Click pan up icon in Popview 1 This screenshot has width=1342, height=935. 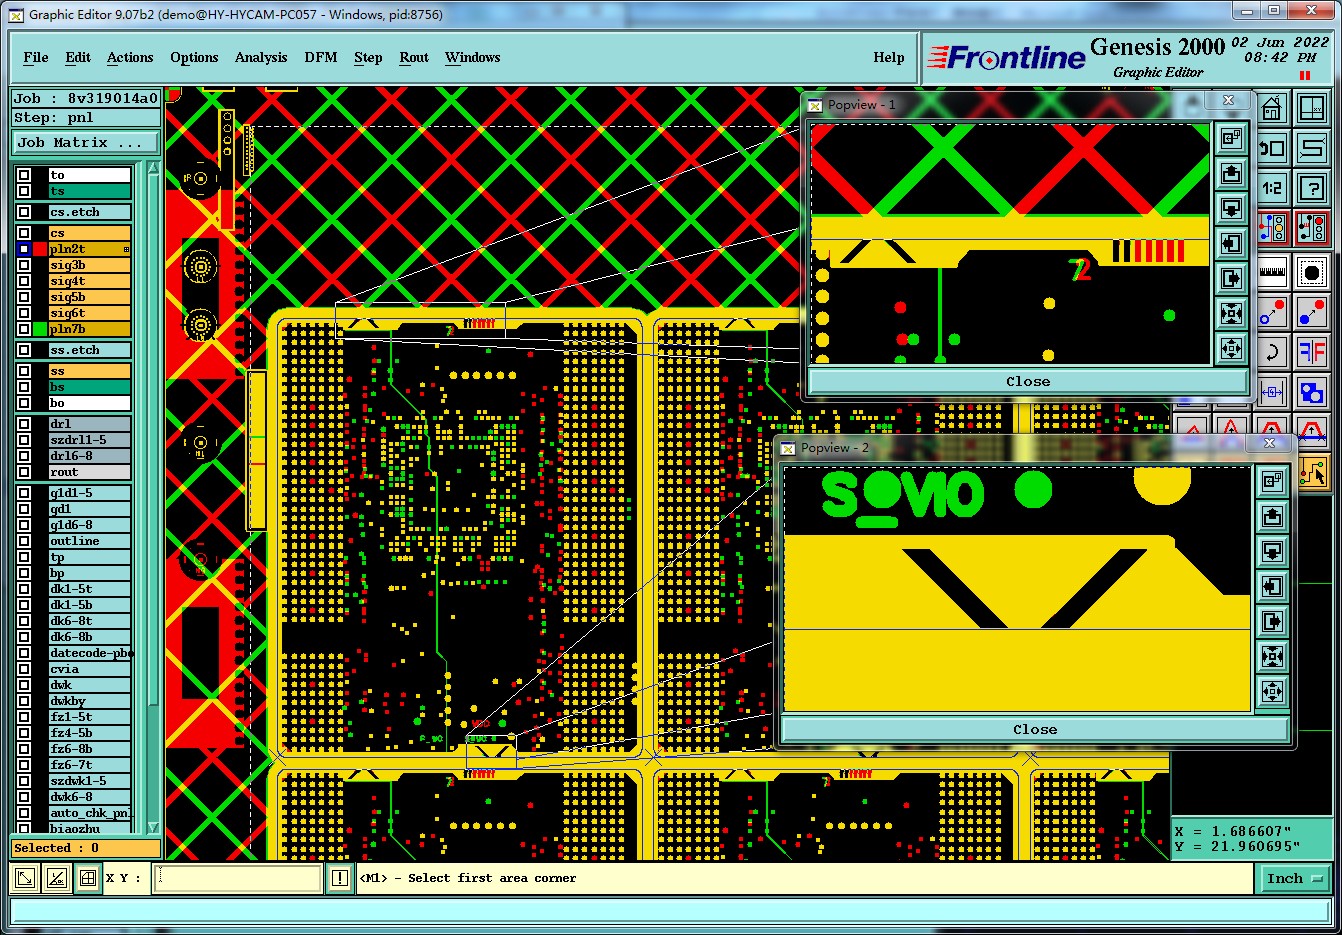1232,174
